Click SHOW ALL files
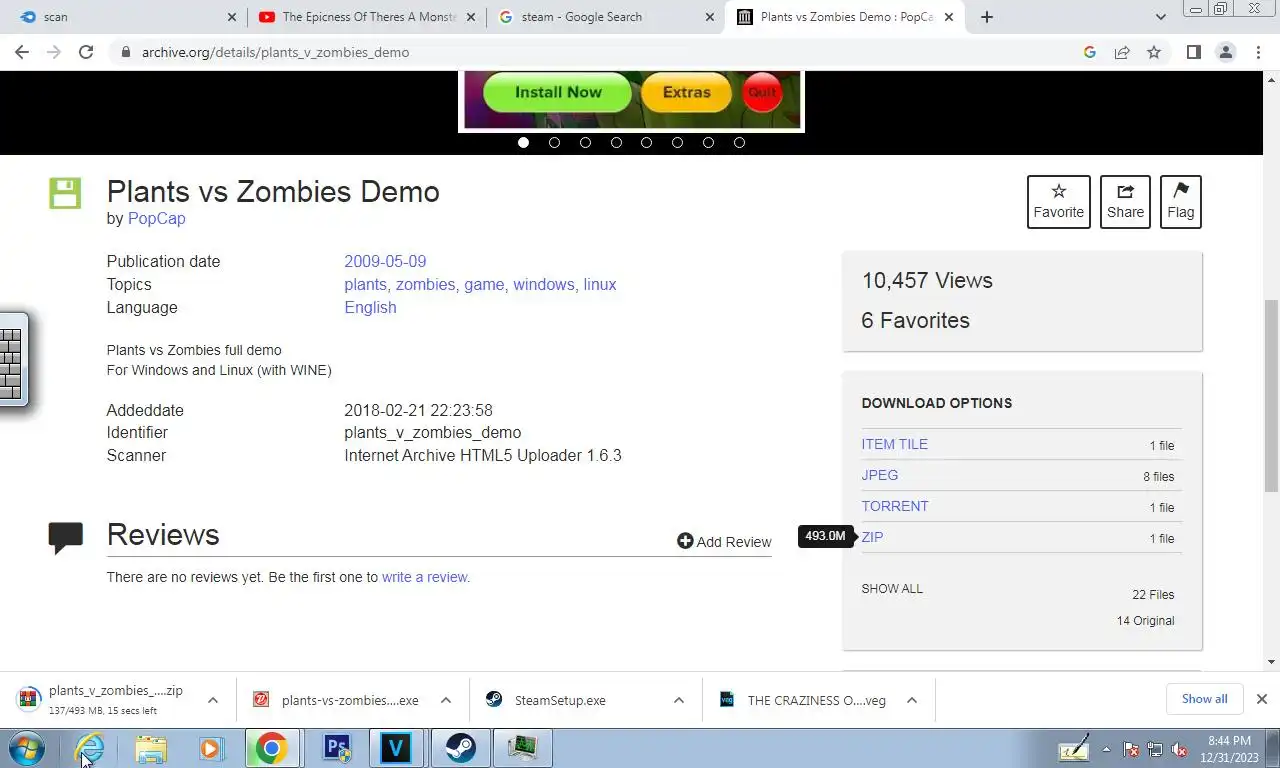 pyautogui.click(x=892, y=588)
